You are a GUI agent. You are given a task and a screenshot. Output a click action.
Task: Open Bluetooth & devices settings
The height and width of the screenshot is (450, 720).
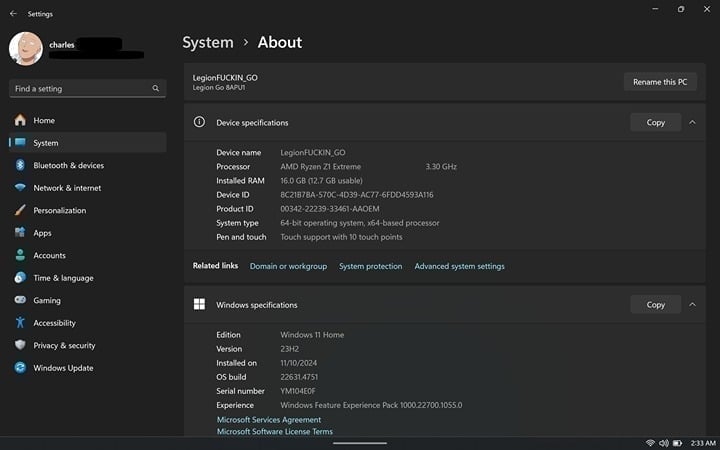coord(68,165)
